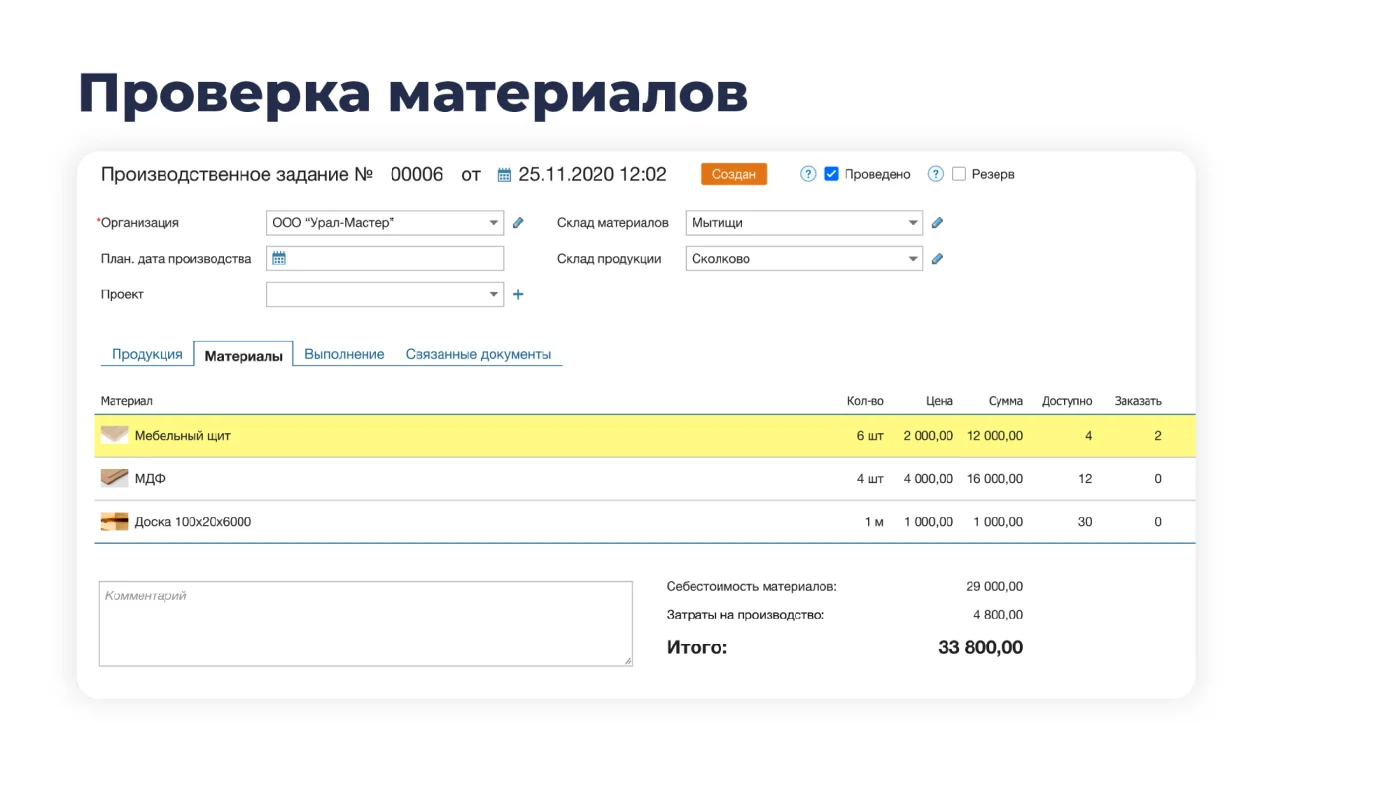Viewport: 1400px width, 788px height.
Task: Click the date 25.11.2020 12:02
Action: [592, 175]
